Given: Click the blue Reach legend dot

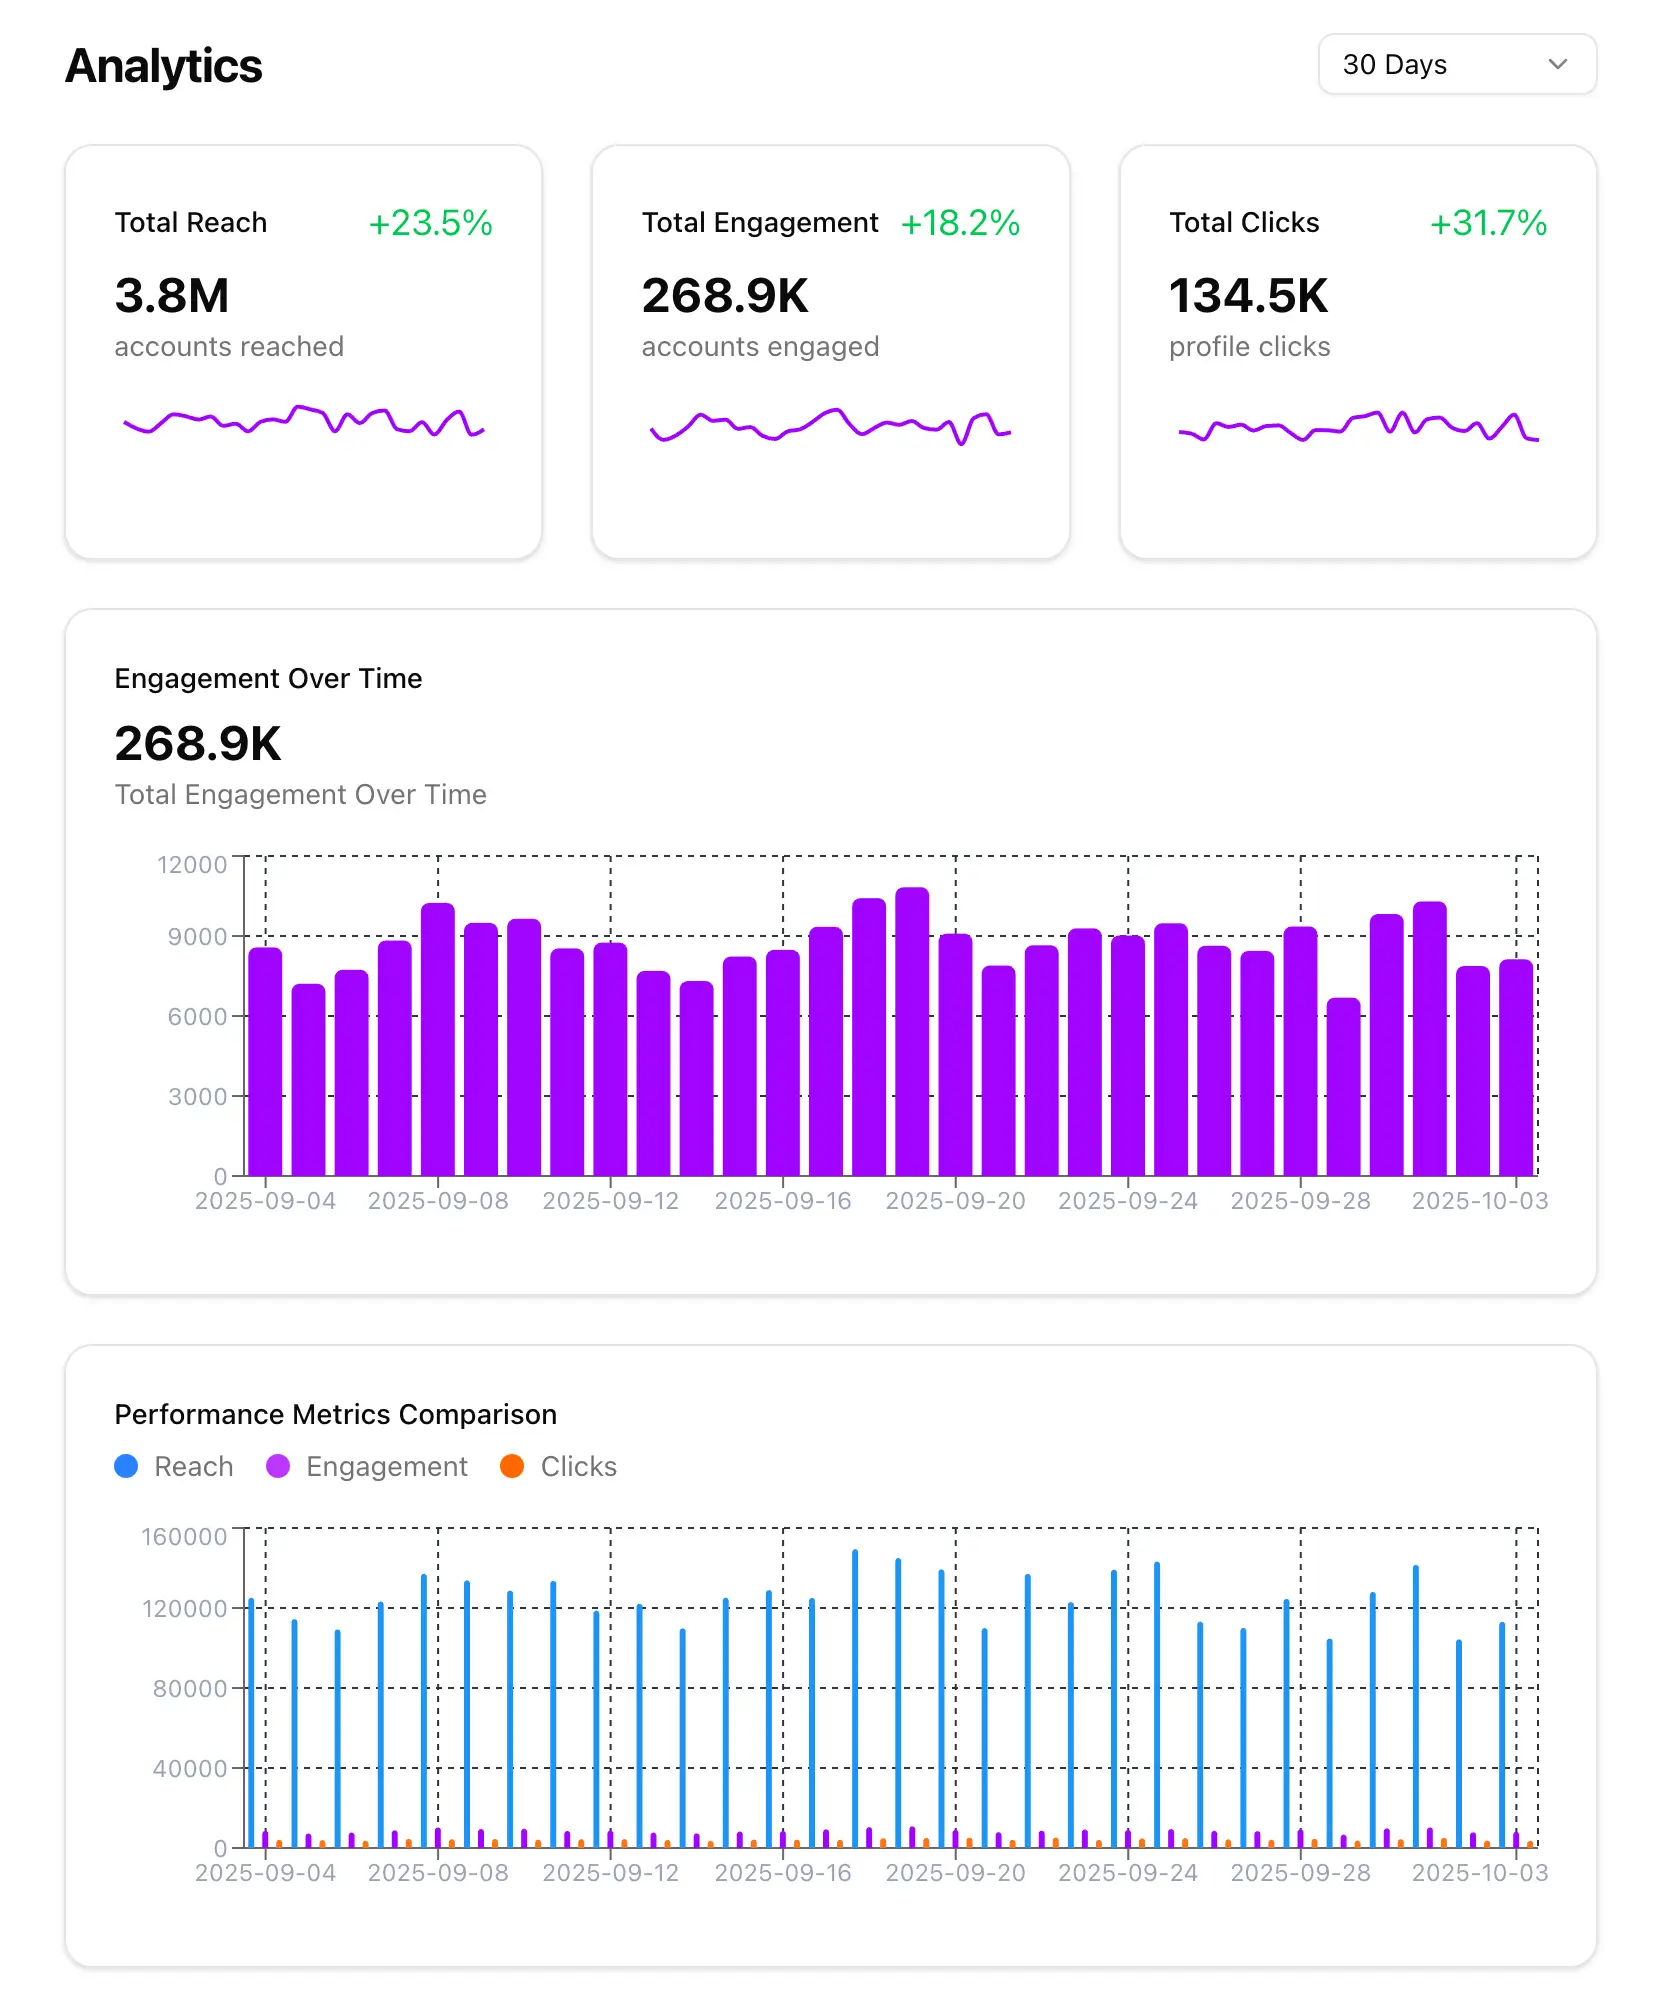Looking at the screenshot, I should point(126,1466).
